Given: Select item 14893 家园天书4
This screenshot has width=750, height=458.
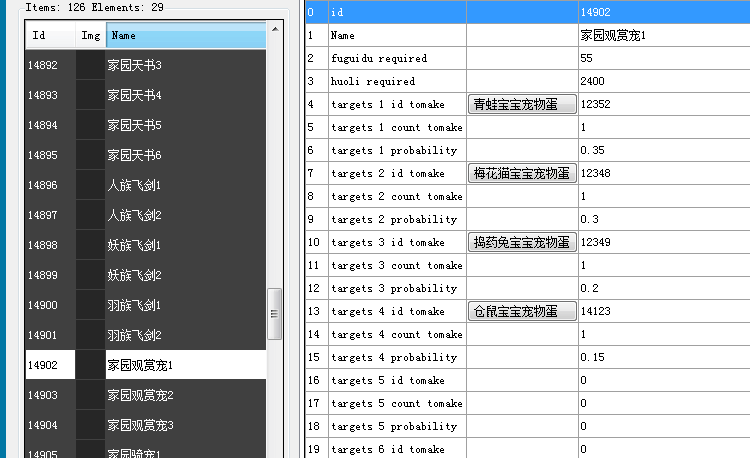Looking at the screenshot, I should (146, 95).
